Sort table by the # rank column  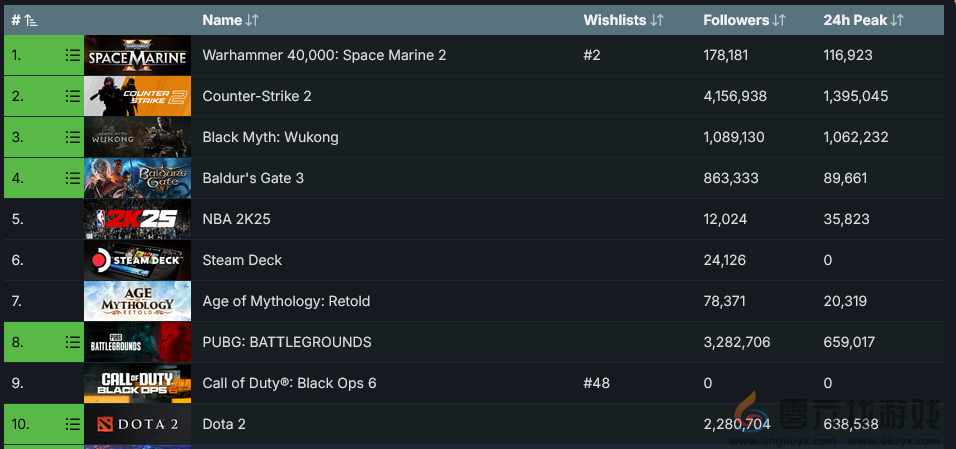point(24,20)
